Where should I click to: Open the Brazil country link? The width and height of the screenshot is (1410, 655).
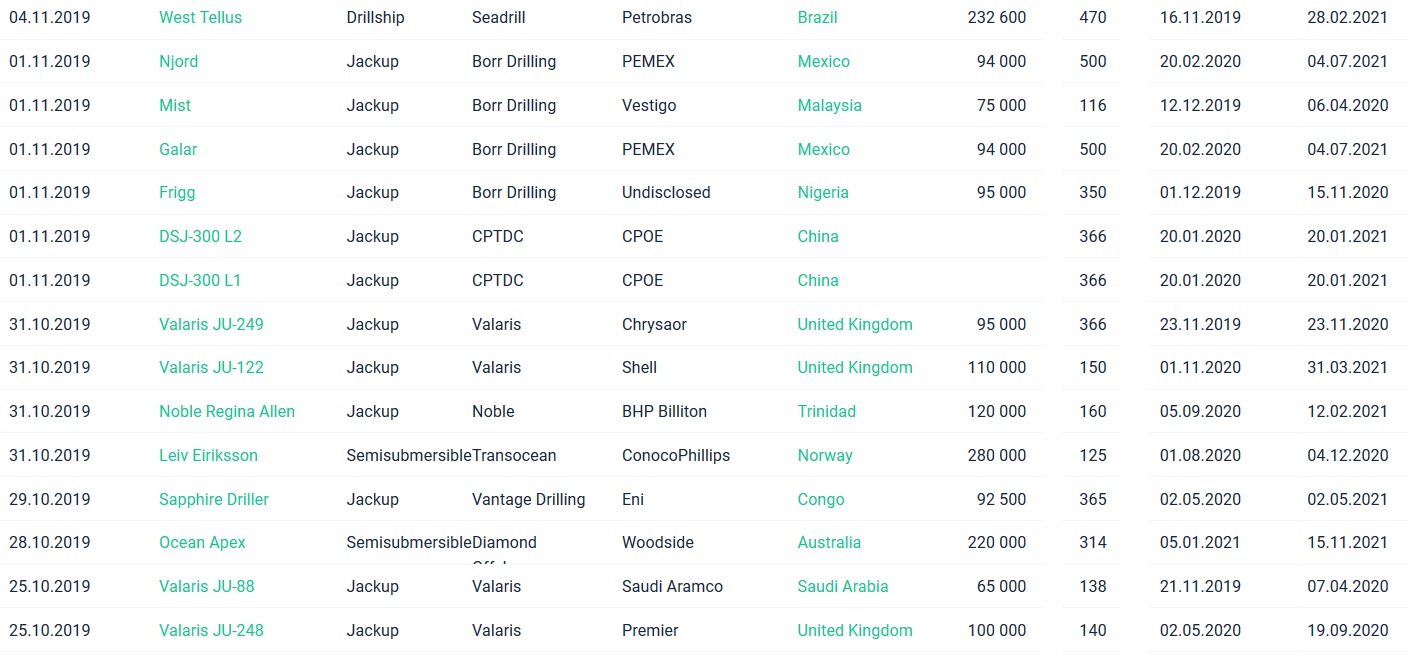click(817, 17)
